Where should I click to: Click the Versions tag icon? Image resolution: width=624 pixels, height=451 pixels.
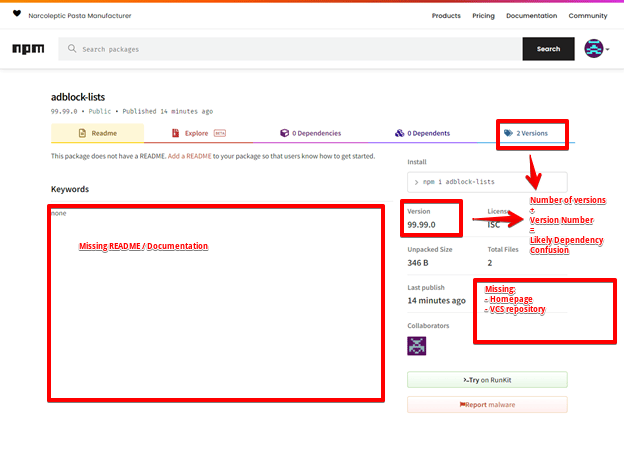pos(508,133)
